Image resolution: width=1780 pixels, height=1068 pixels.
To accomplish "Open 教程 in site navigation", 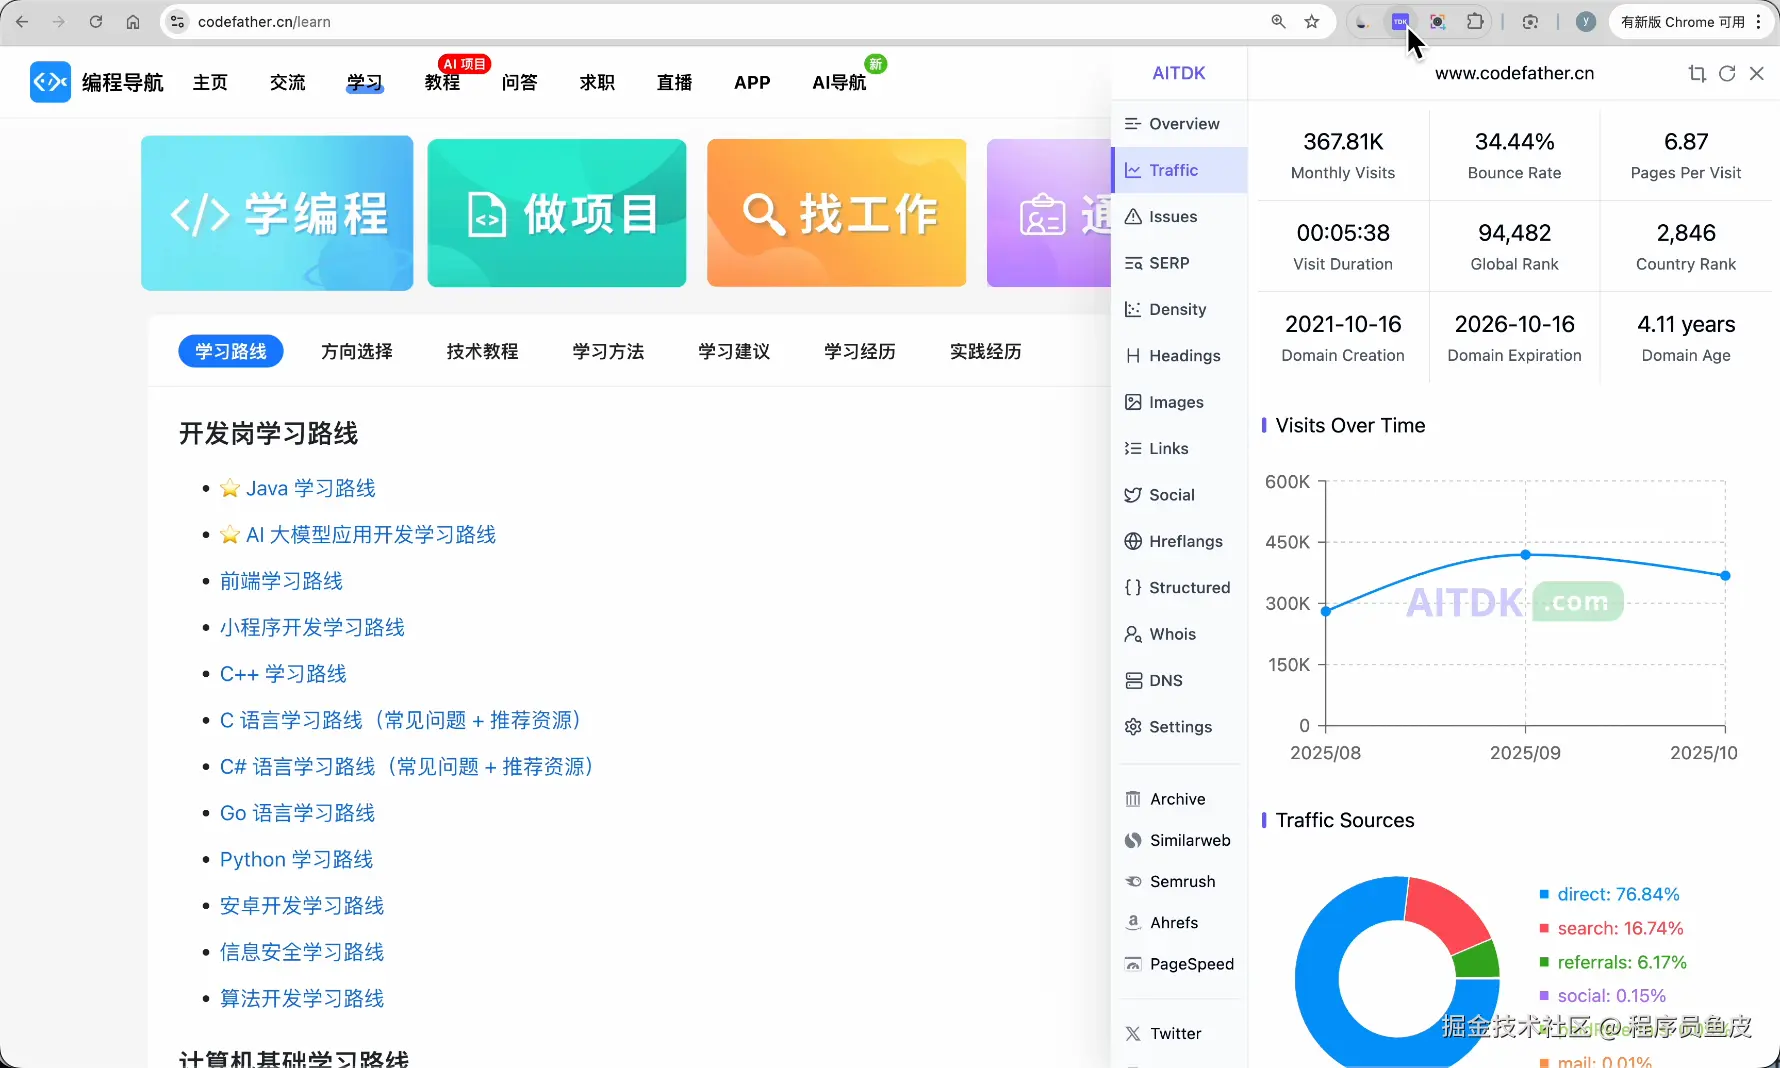I will (x=442, y=82).
